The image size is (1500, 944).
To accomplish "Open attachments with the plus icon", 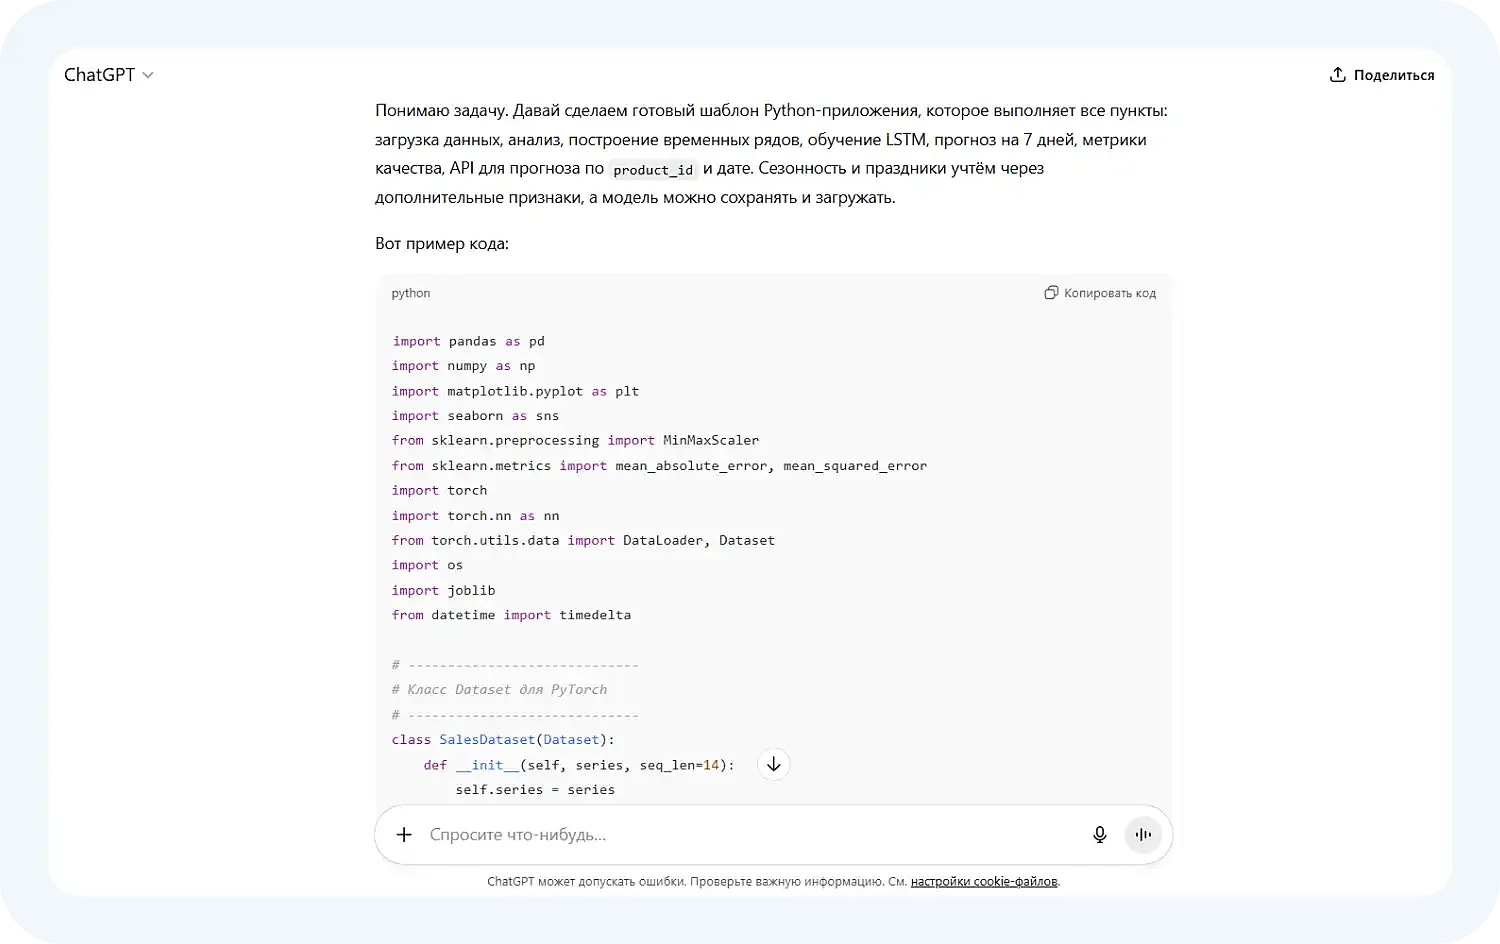I will click(404, 835).
